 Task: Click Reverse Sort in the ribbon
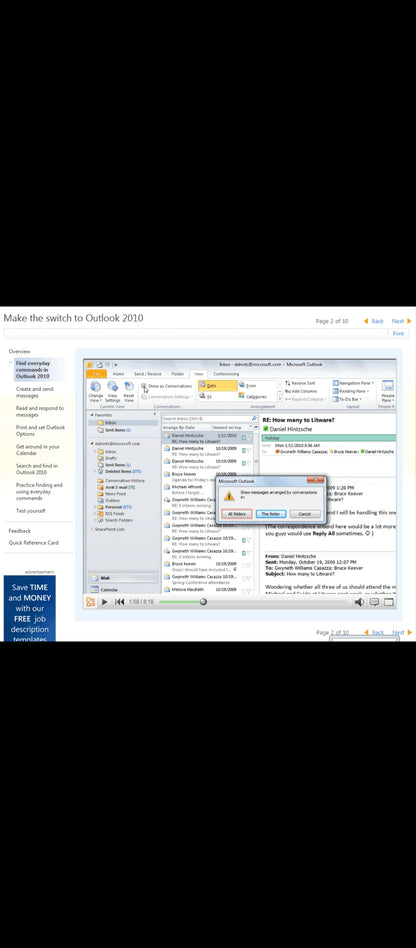(x=300, y=383)
